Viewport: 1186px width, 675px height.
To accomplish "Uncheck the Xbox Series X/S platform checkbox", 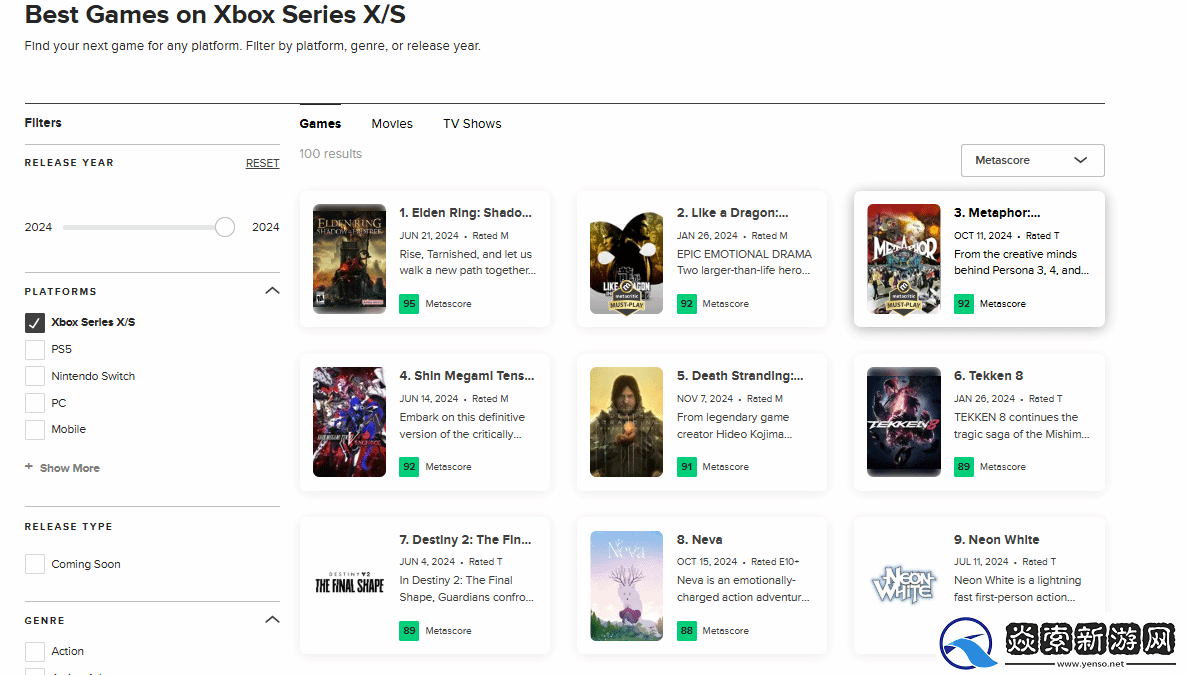I will click(35, 323).
